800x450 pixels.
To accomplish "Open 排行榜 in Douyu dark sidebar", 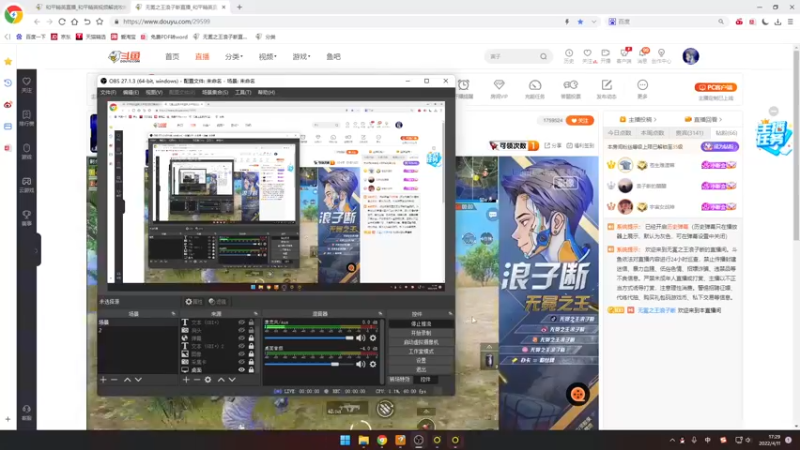I will (27, 118).
